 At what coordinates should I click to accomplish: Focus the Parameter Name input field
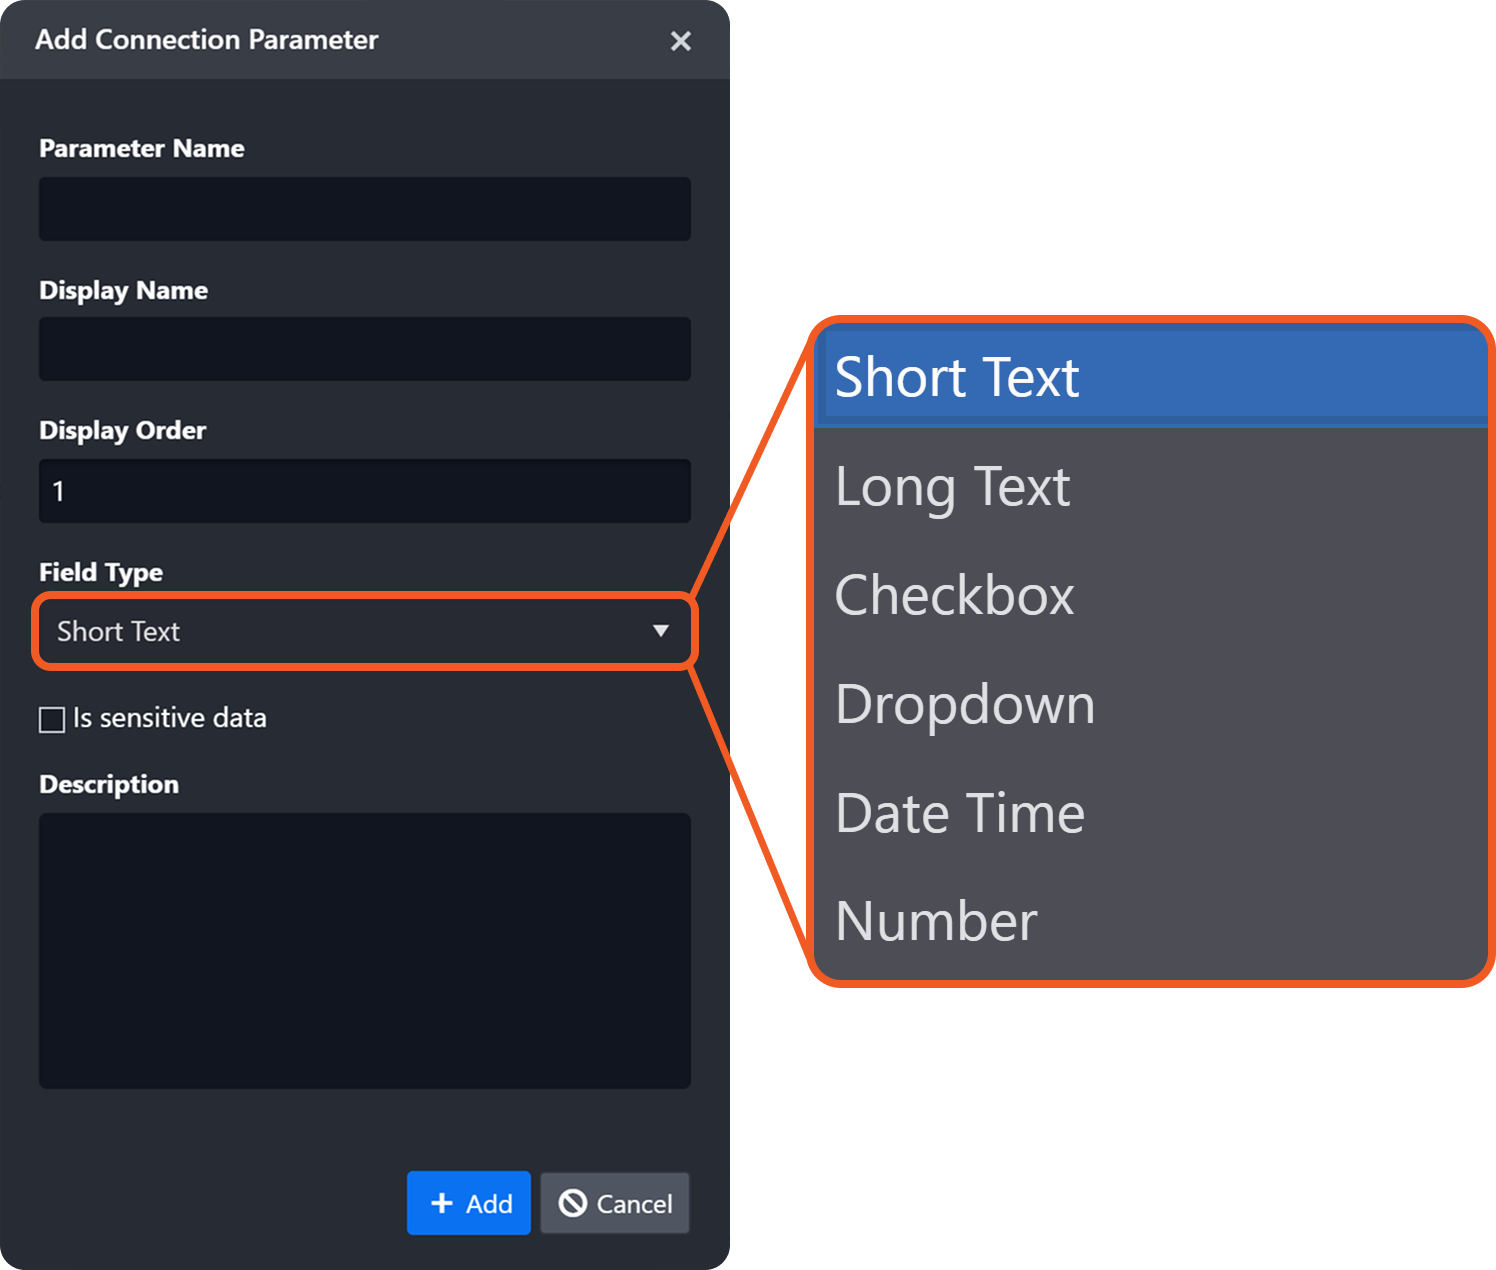(364, 209)
